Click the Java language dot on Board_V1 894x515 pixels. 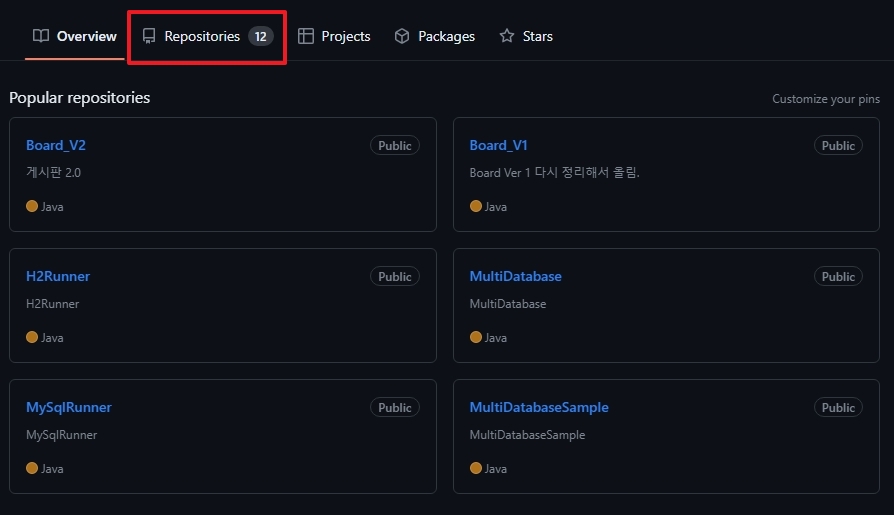pos(476,206)
